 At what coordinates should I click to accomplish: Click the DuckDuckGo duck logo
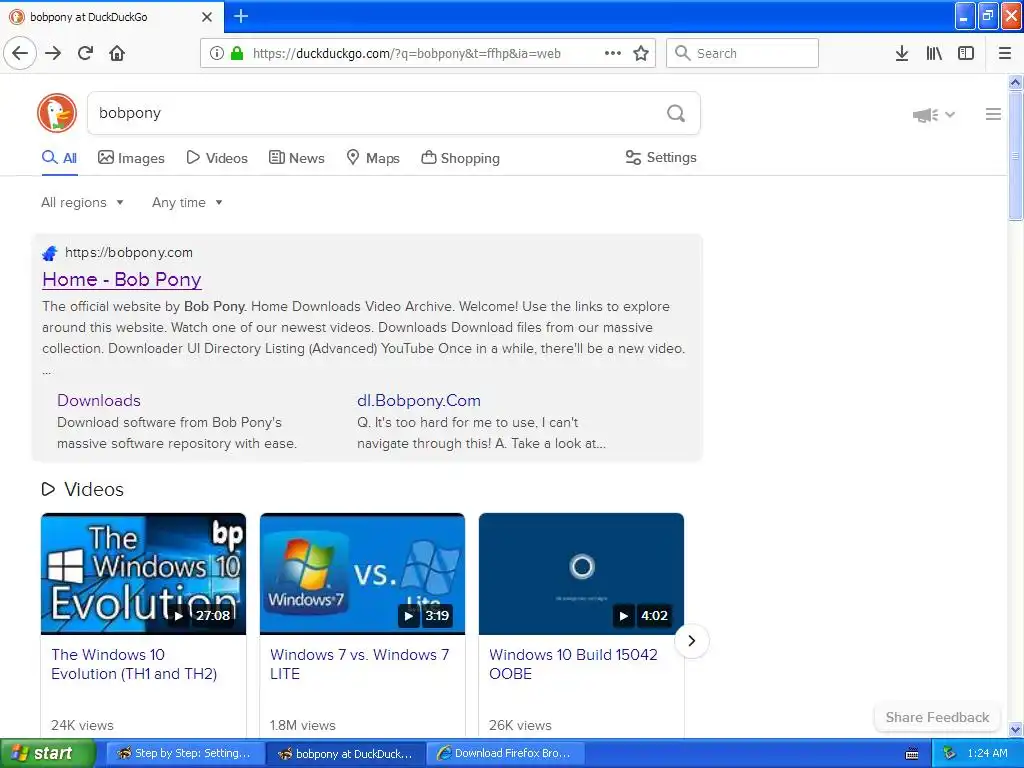pos(57,113)
